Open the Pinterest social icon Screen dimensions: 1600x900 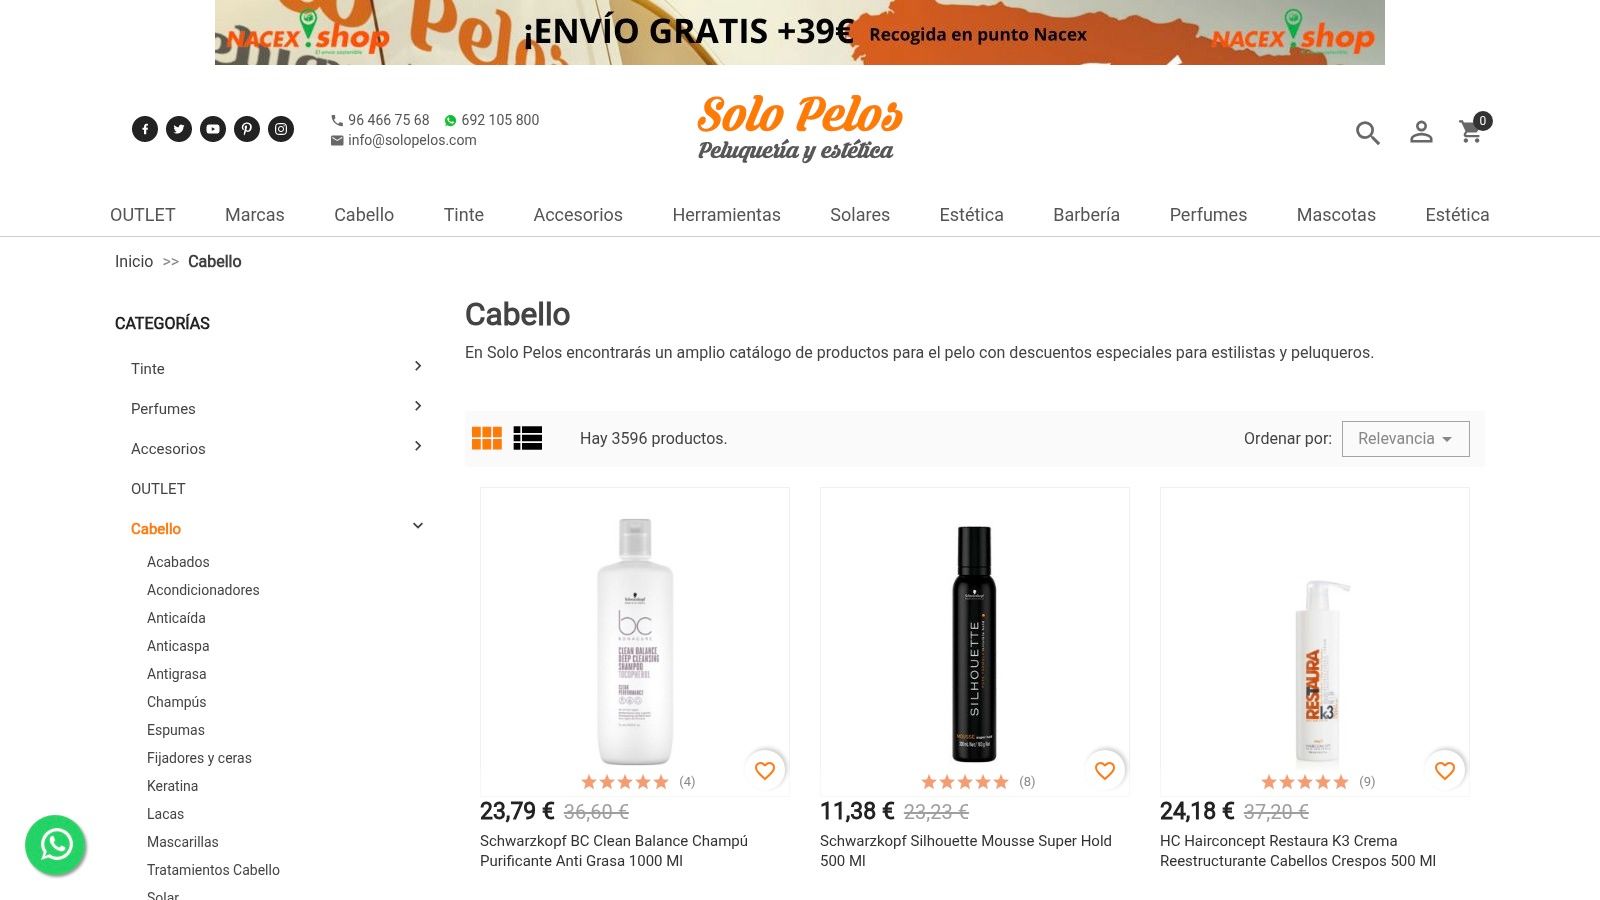(x=247, y=129)
